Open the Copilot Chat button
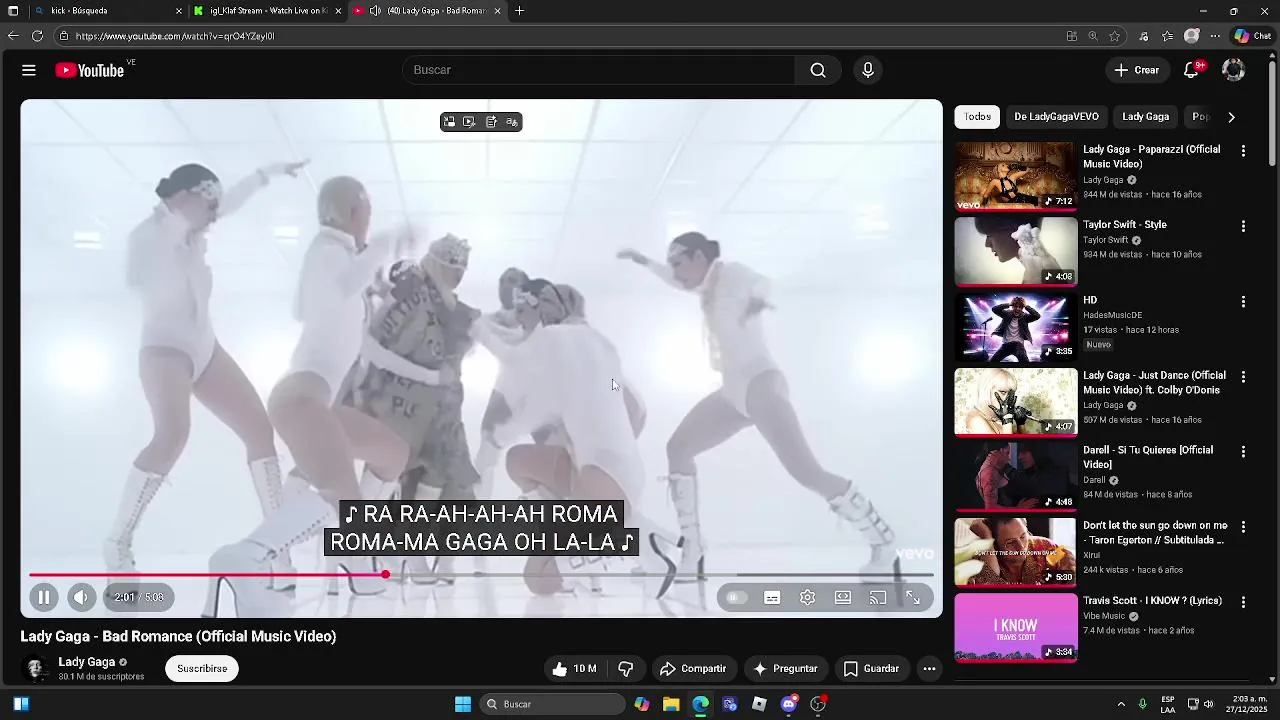The image size is (1280, 720). tap(1252, 36)
